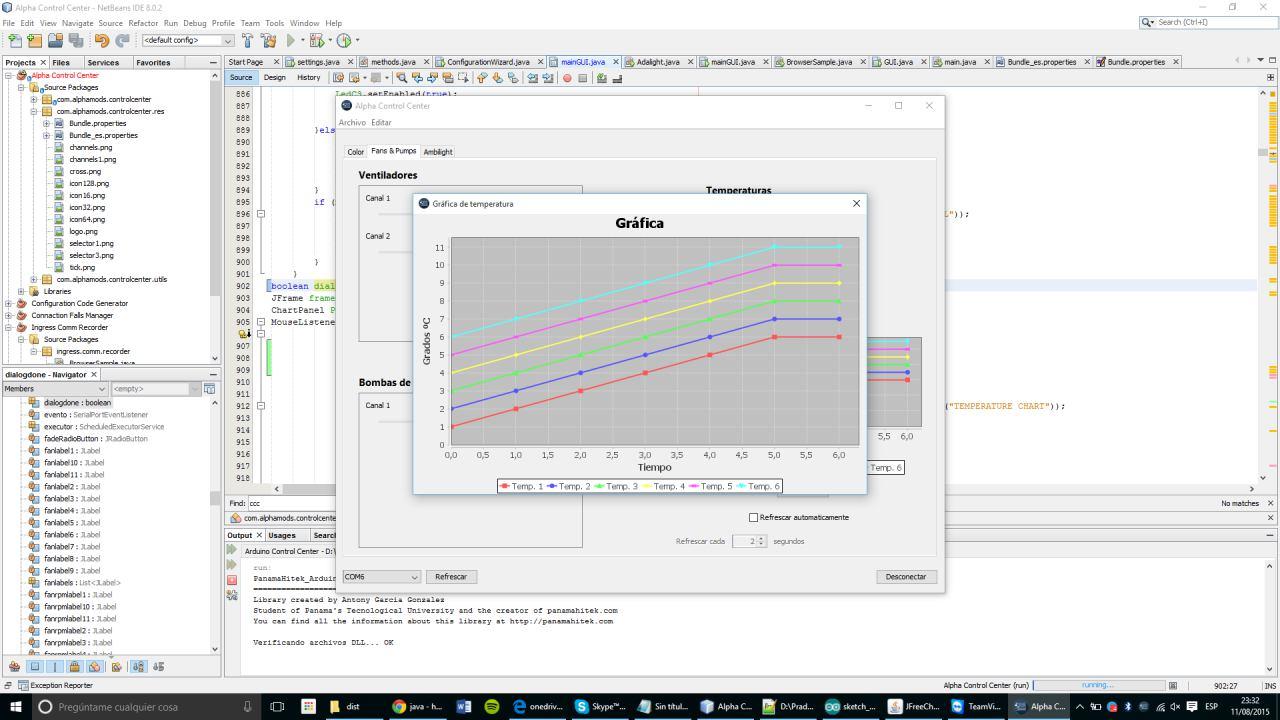Click the New Project icon
The image size is (1280, 720).
[34, 41]
